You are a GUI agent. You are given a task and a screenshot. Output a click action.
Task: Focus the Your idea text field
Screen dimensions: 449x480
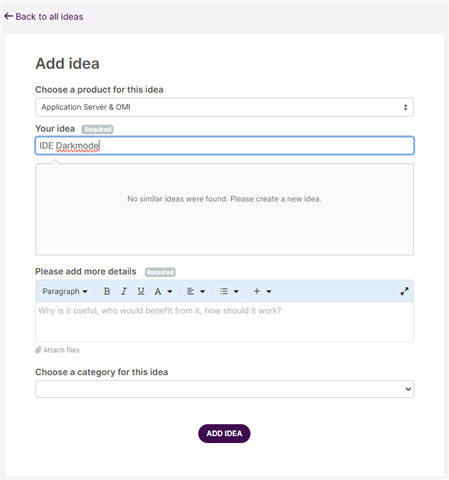(x=224, y=146)
